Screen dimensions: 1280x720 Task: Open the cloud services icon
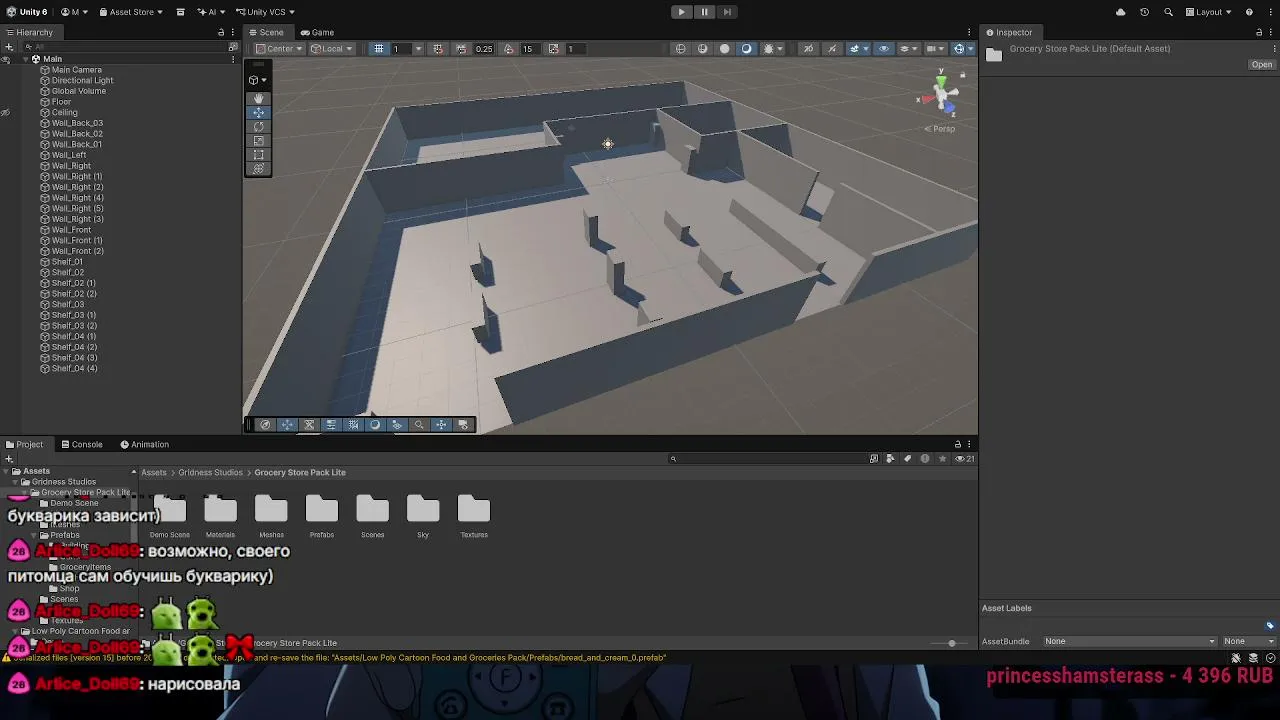[x=1120, y=12]
